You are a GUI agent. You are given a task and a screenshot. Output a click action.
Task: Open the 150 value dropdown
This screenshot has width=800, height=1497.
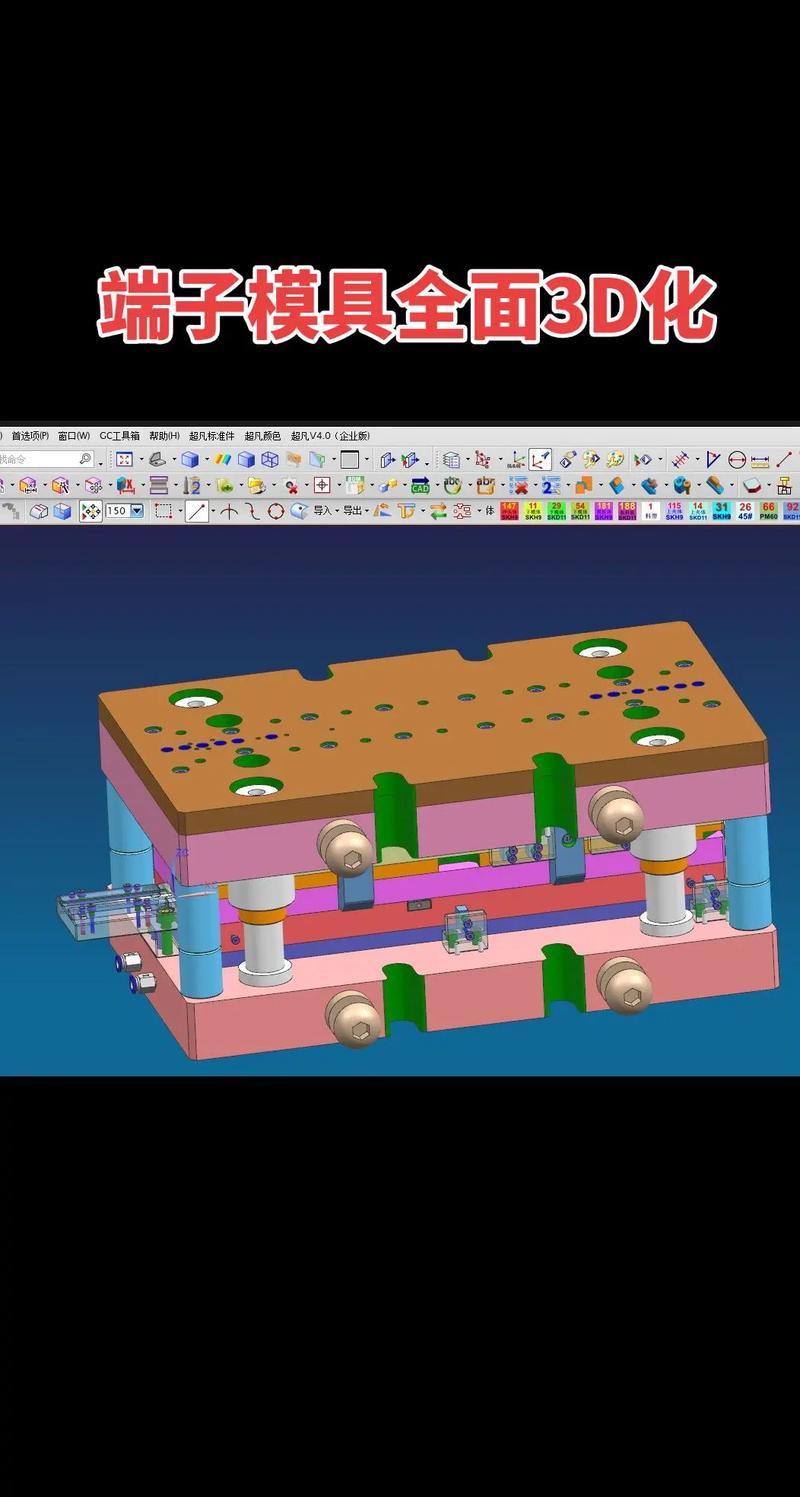tap(137, 511)
